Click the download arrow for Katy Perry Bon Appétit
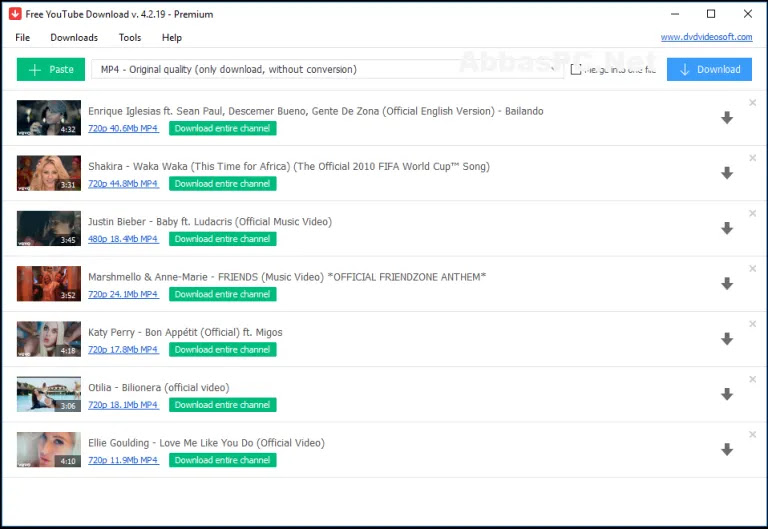 (727, 339)
